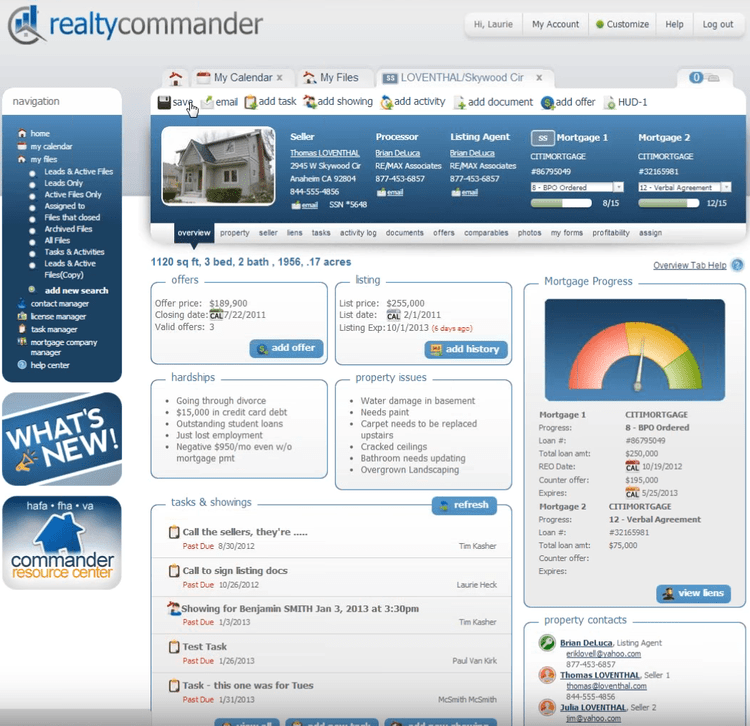The width and height of the screenshot is (750, 726).
Task: Open the Call to sign listing docs task
Action: coord(235,571)
